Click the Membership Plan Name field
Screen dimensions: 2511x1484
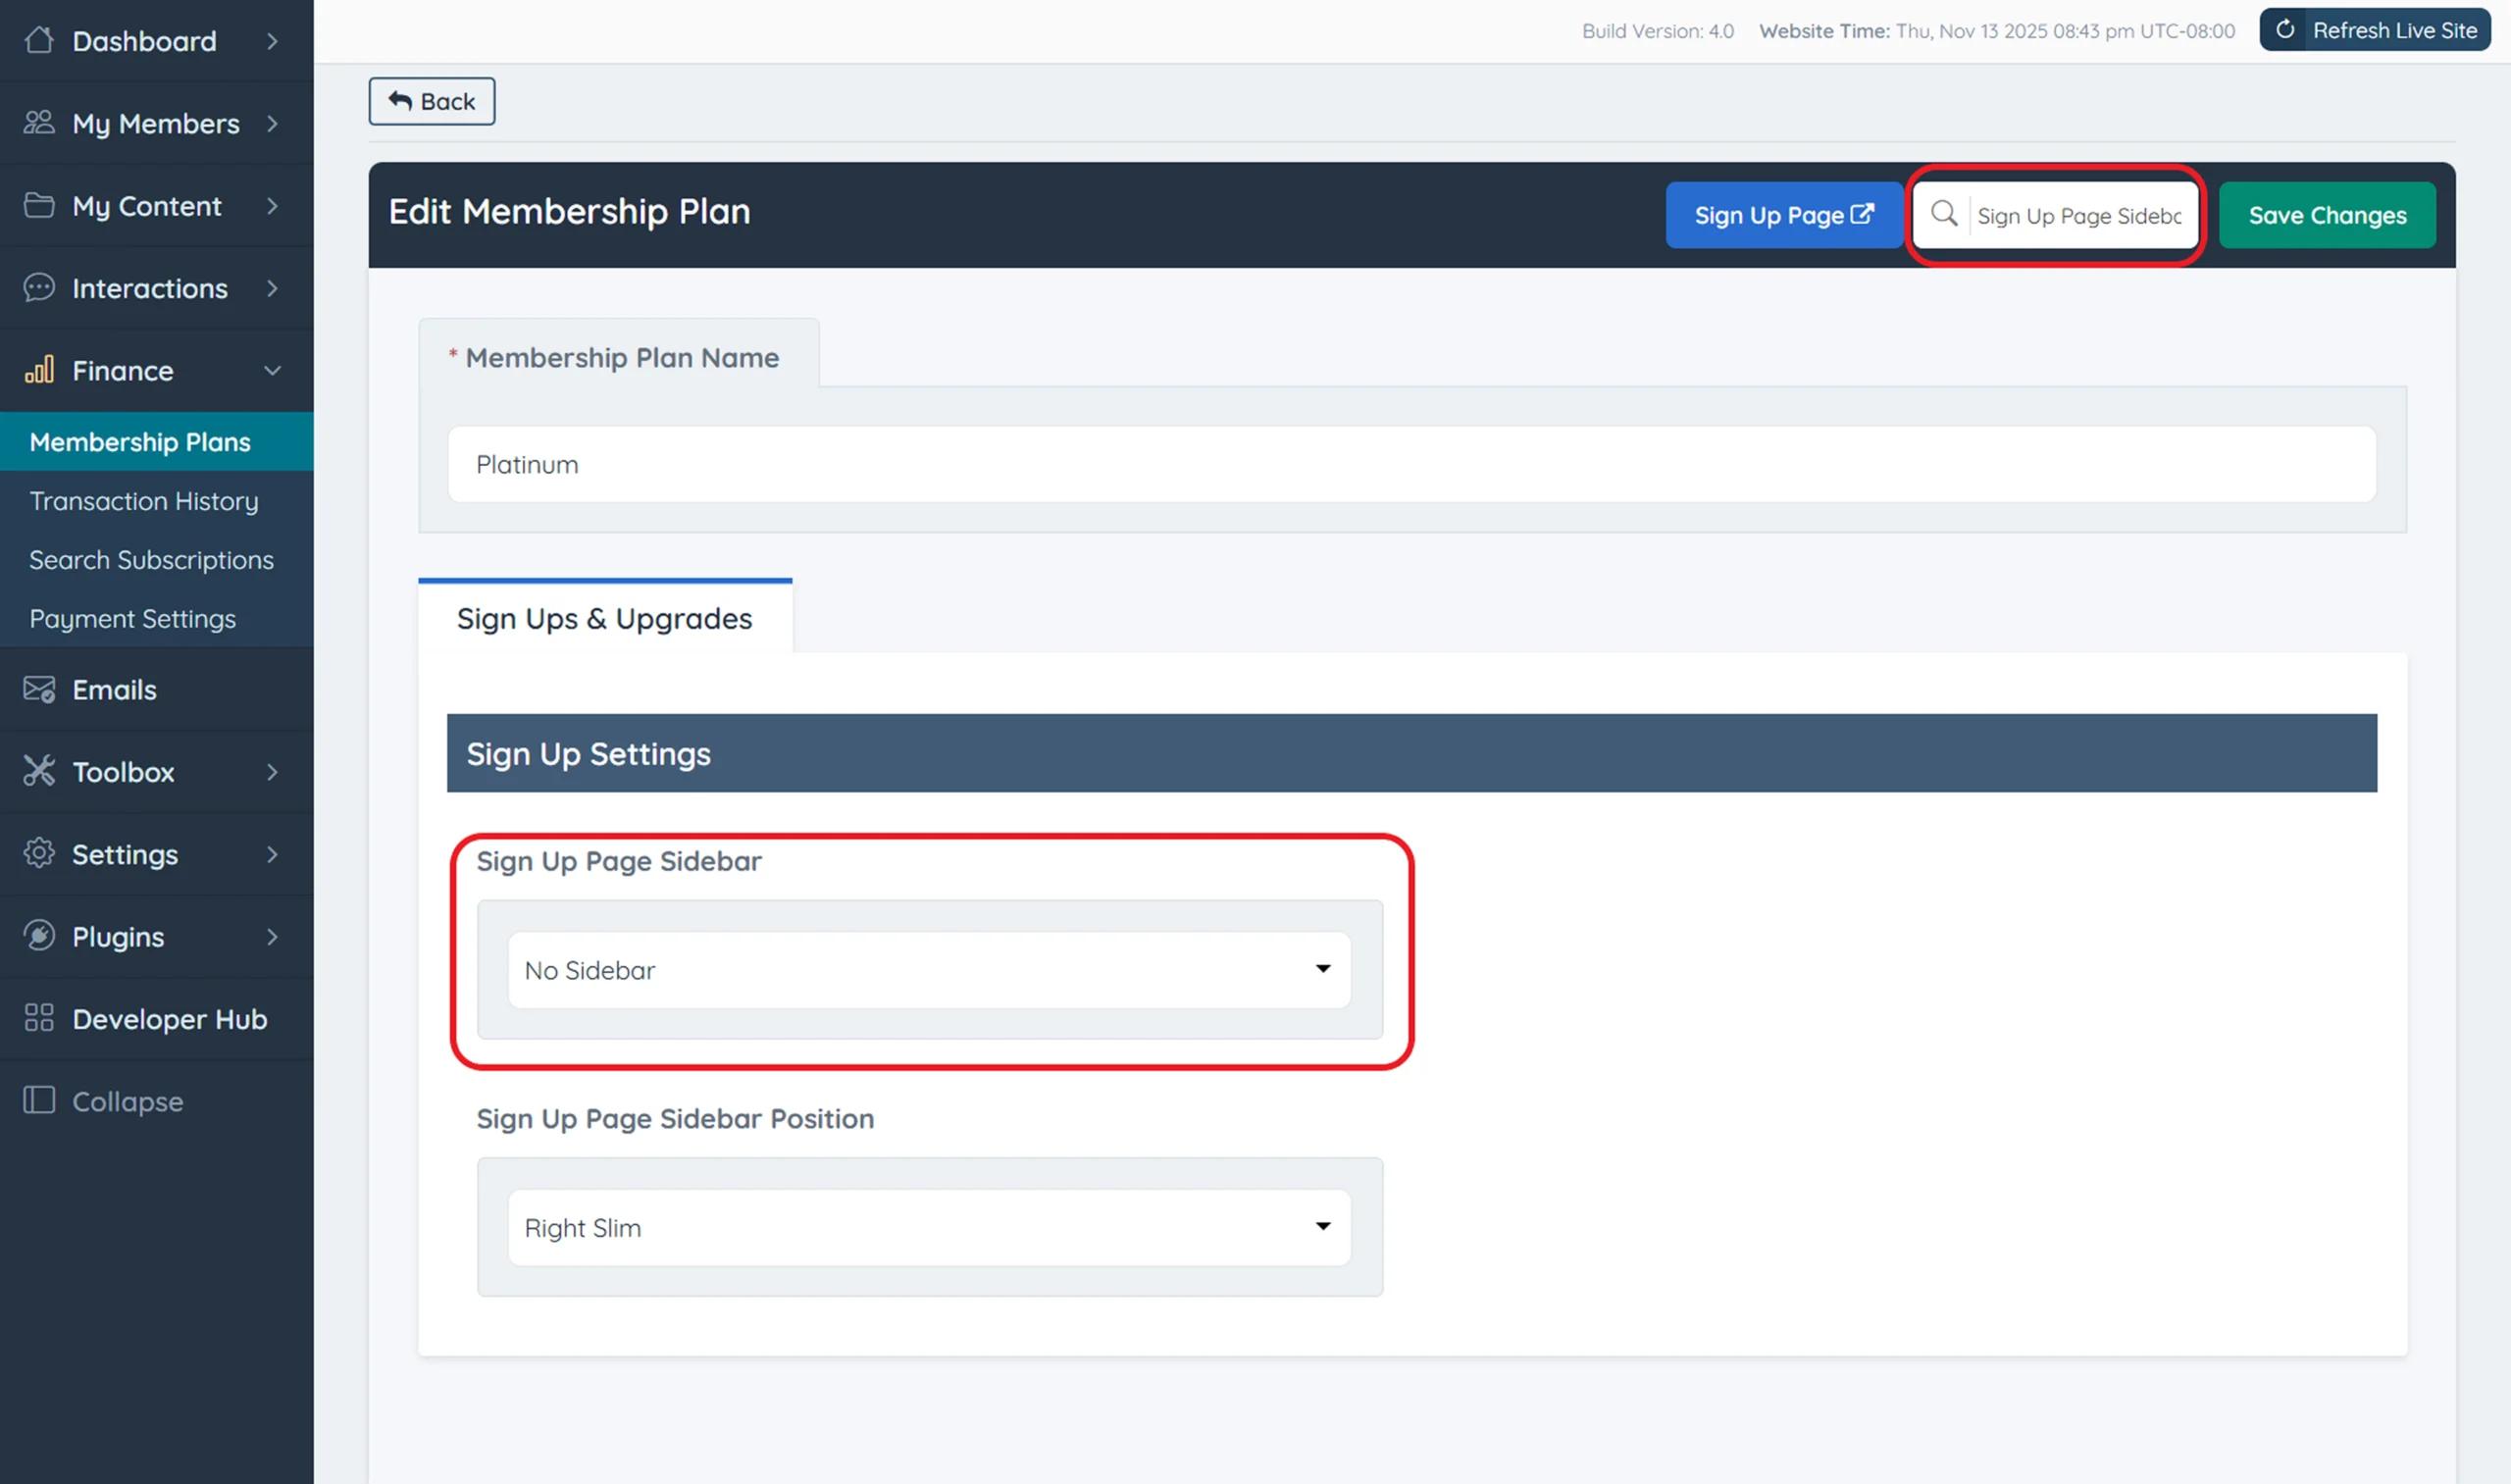click(x=1410, y=465)
